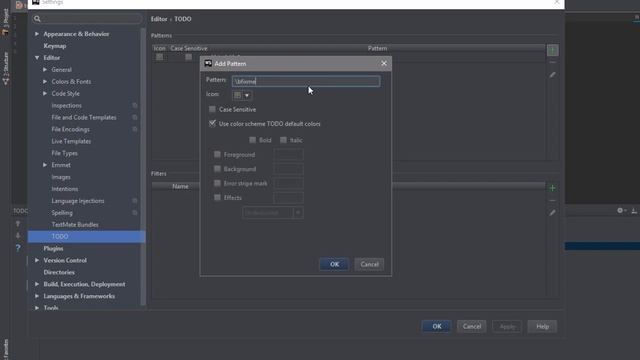
Task: Pick the Foreground color swatch
Action: click(289, 155)
